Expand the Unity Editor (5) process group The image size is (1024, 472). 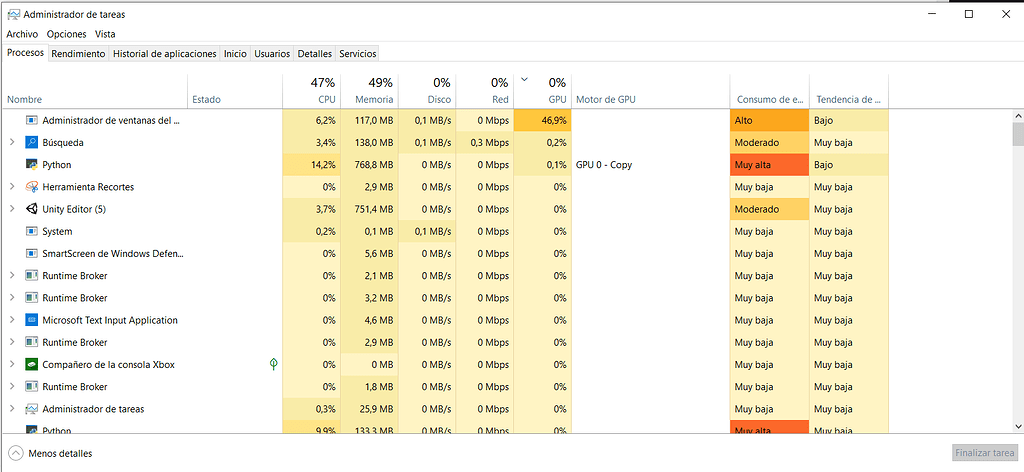coord(12,209)
